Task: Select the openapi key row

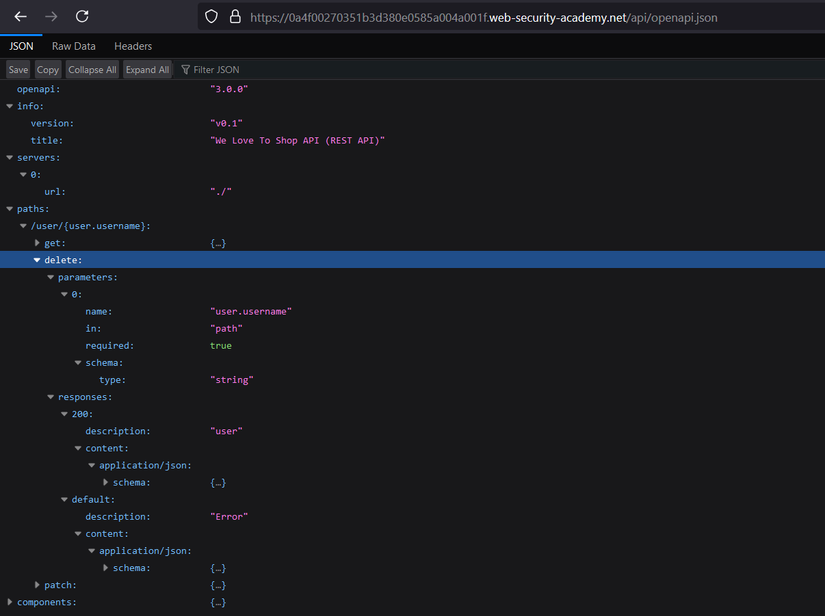Action: tap(412, 89)
